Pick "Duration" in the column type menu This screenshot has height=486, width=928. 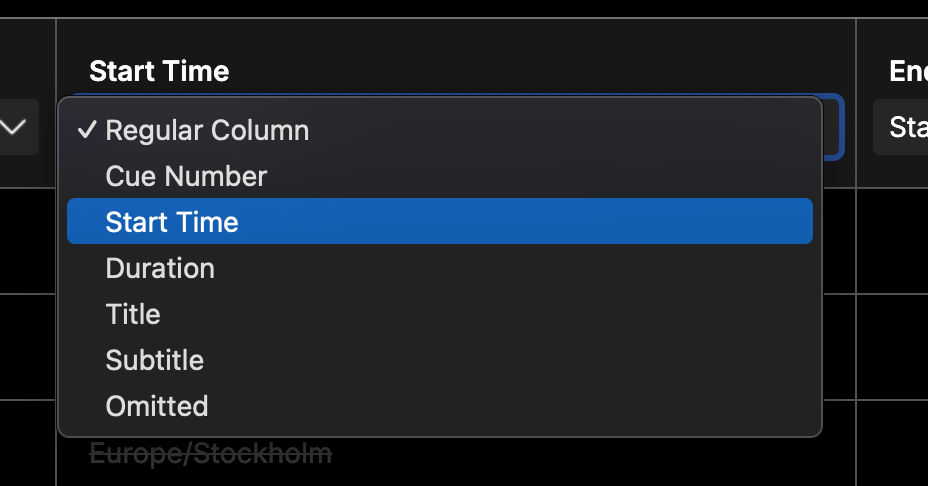(160, 268)
